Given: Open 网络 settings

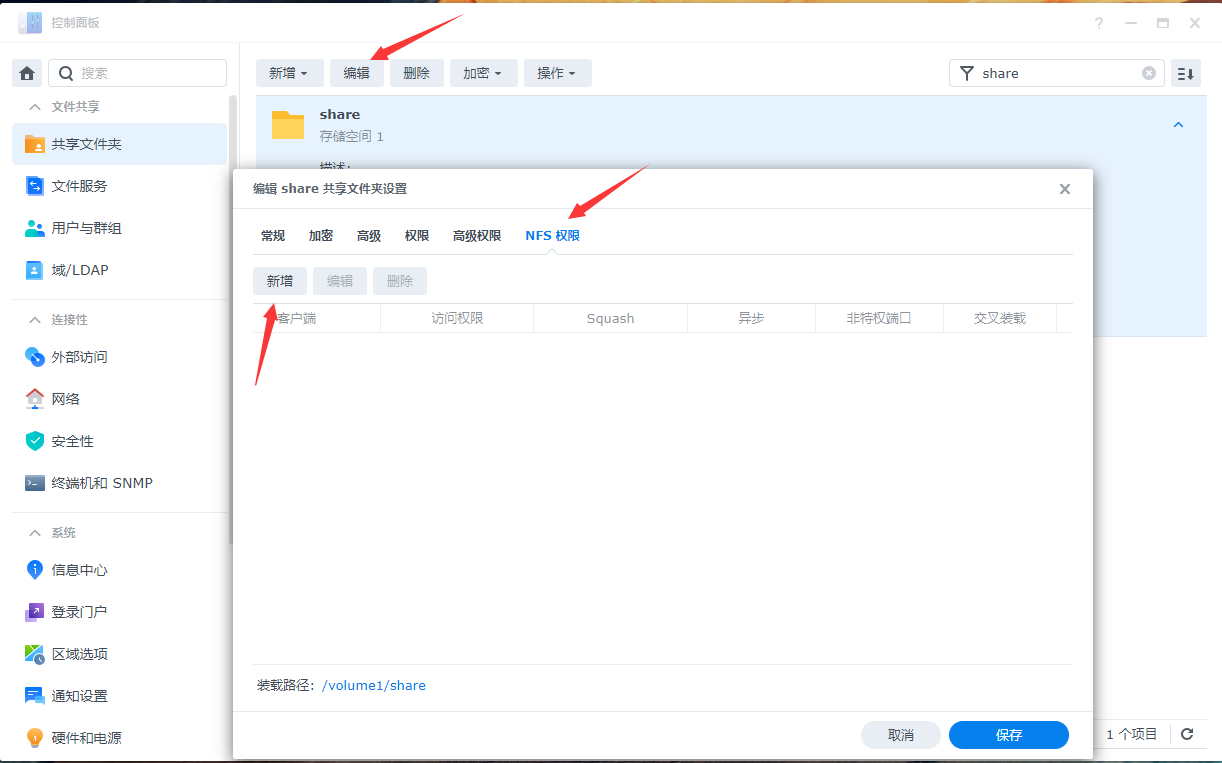Looking at the screenshot, I should (119, 399).
